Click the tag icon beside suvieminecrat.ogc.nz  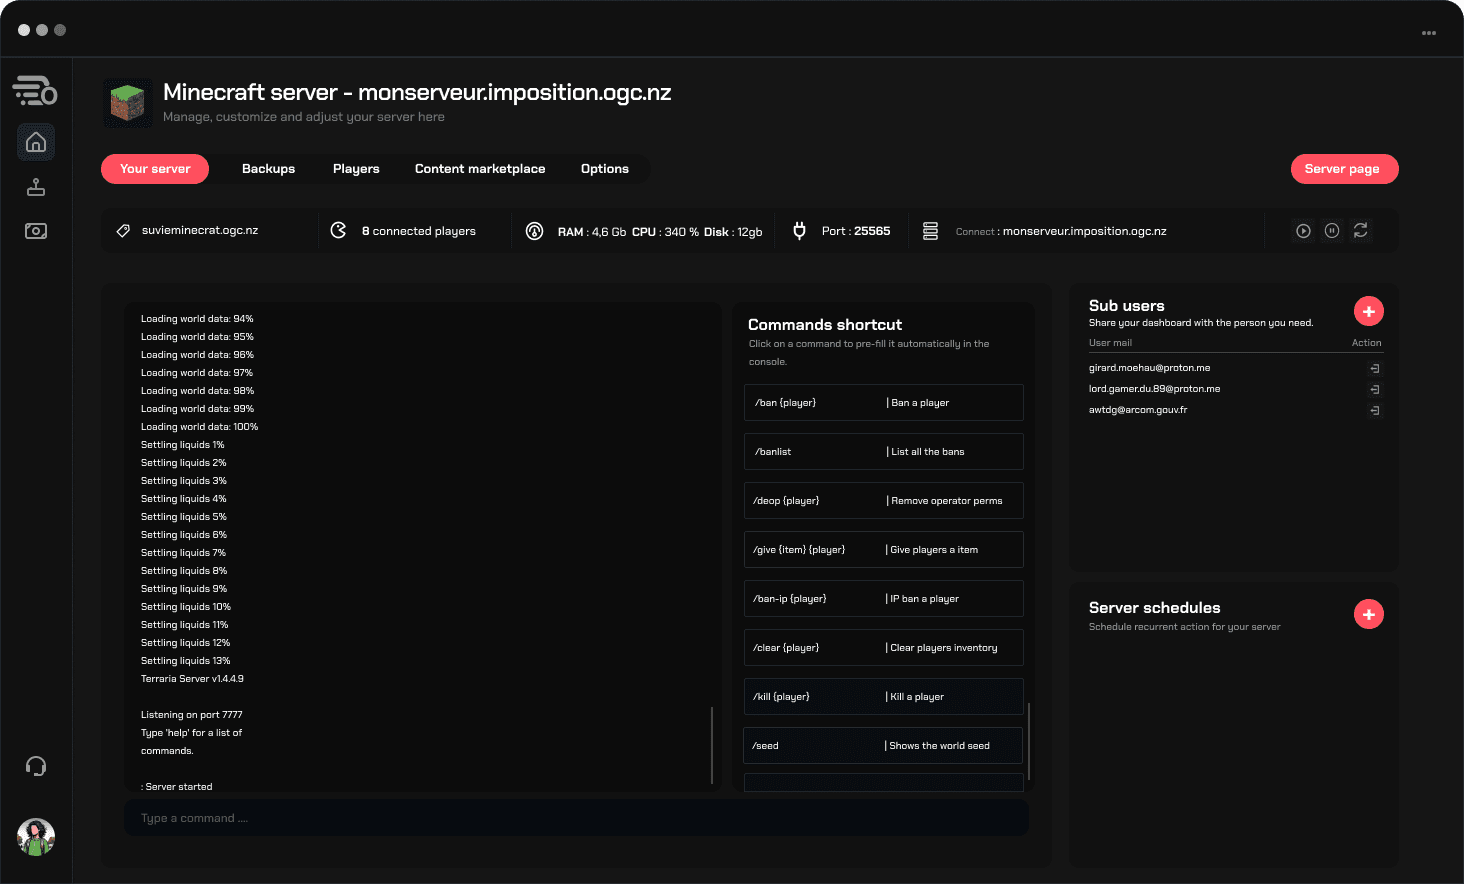click(x=123, y=231)
